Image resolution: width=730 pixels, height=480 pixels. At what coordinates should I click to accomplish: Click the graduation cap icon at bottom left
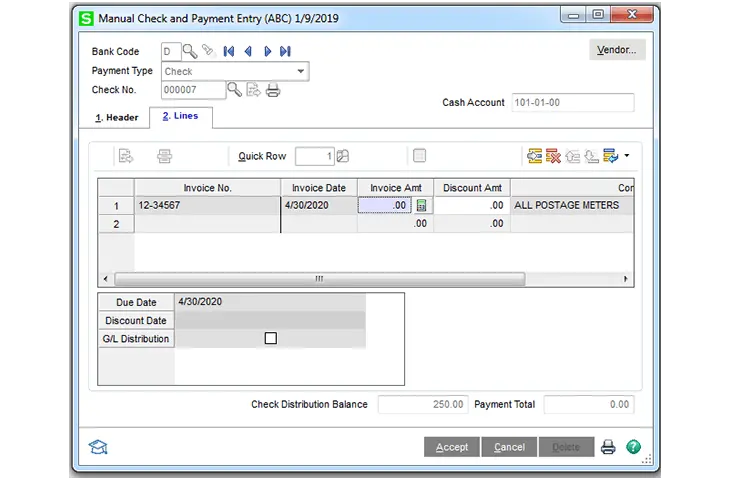(98, 447)
